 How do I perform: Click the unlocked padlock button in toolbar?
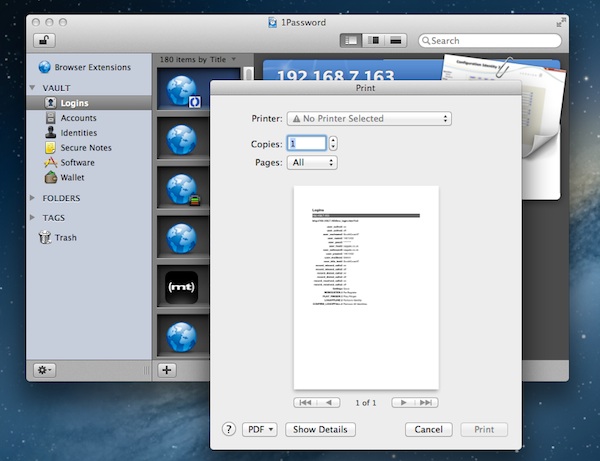(44, 40)
